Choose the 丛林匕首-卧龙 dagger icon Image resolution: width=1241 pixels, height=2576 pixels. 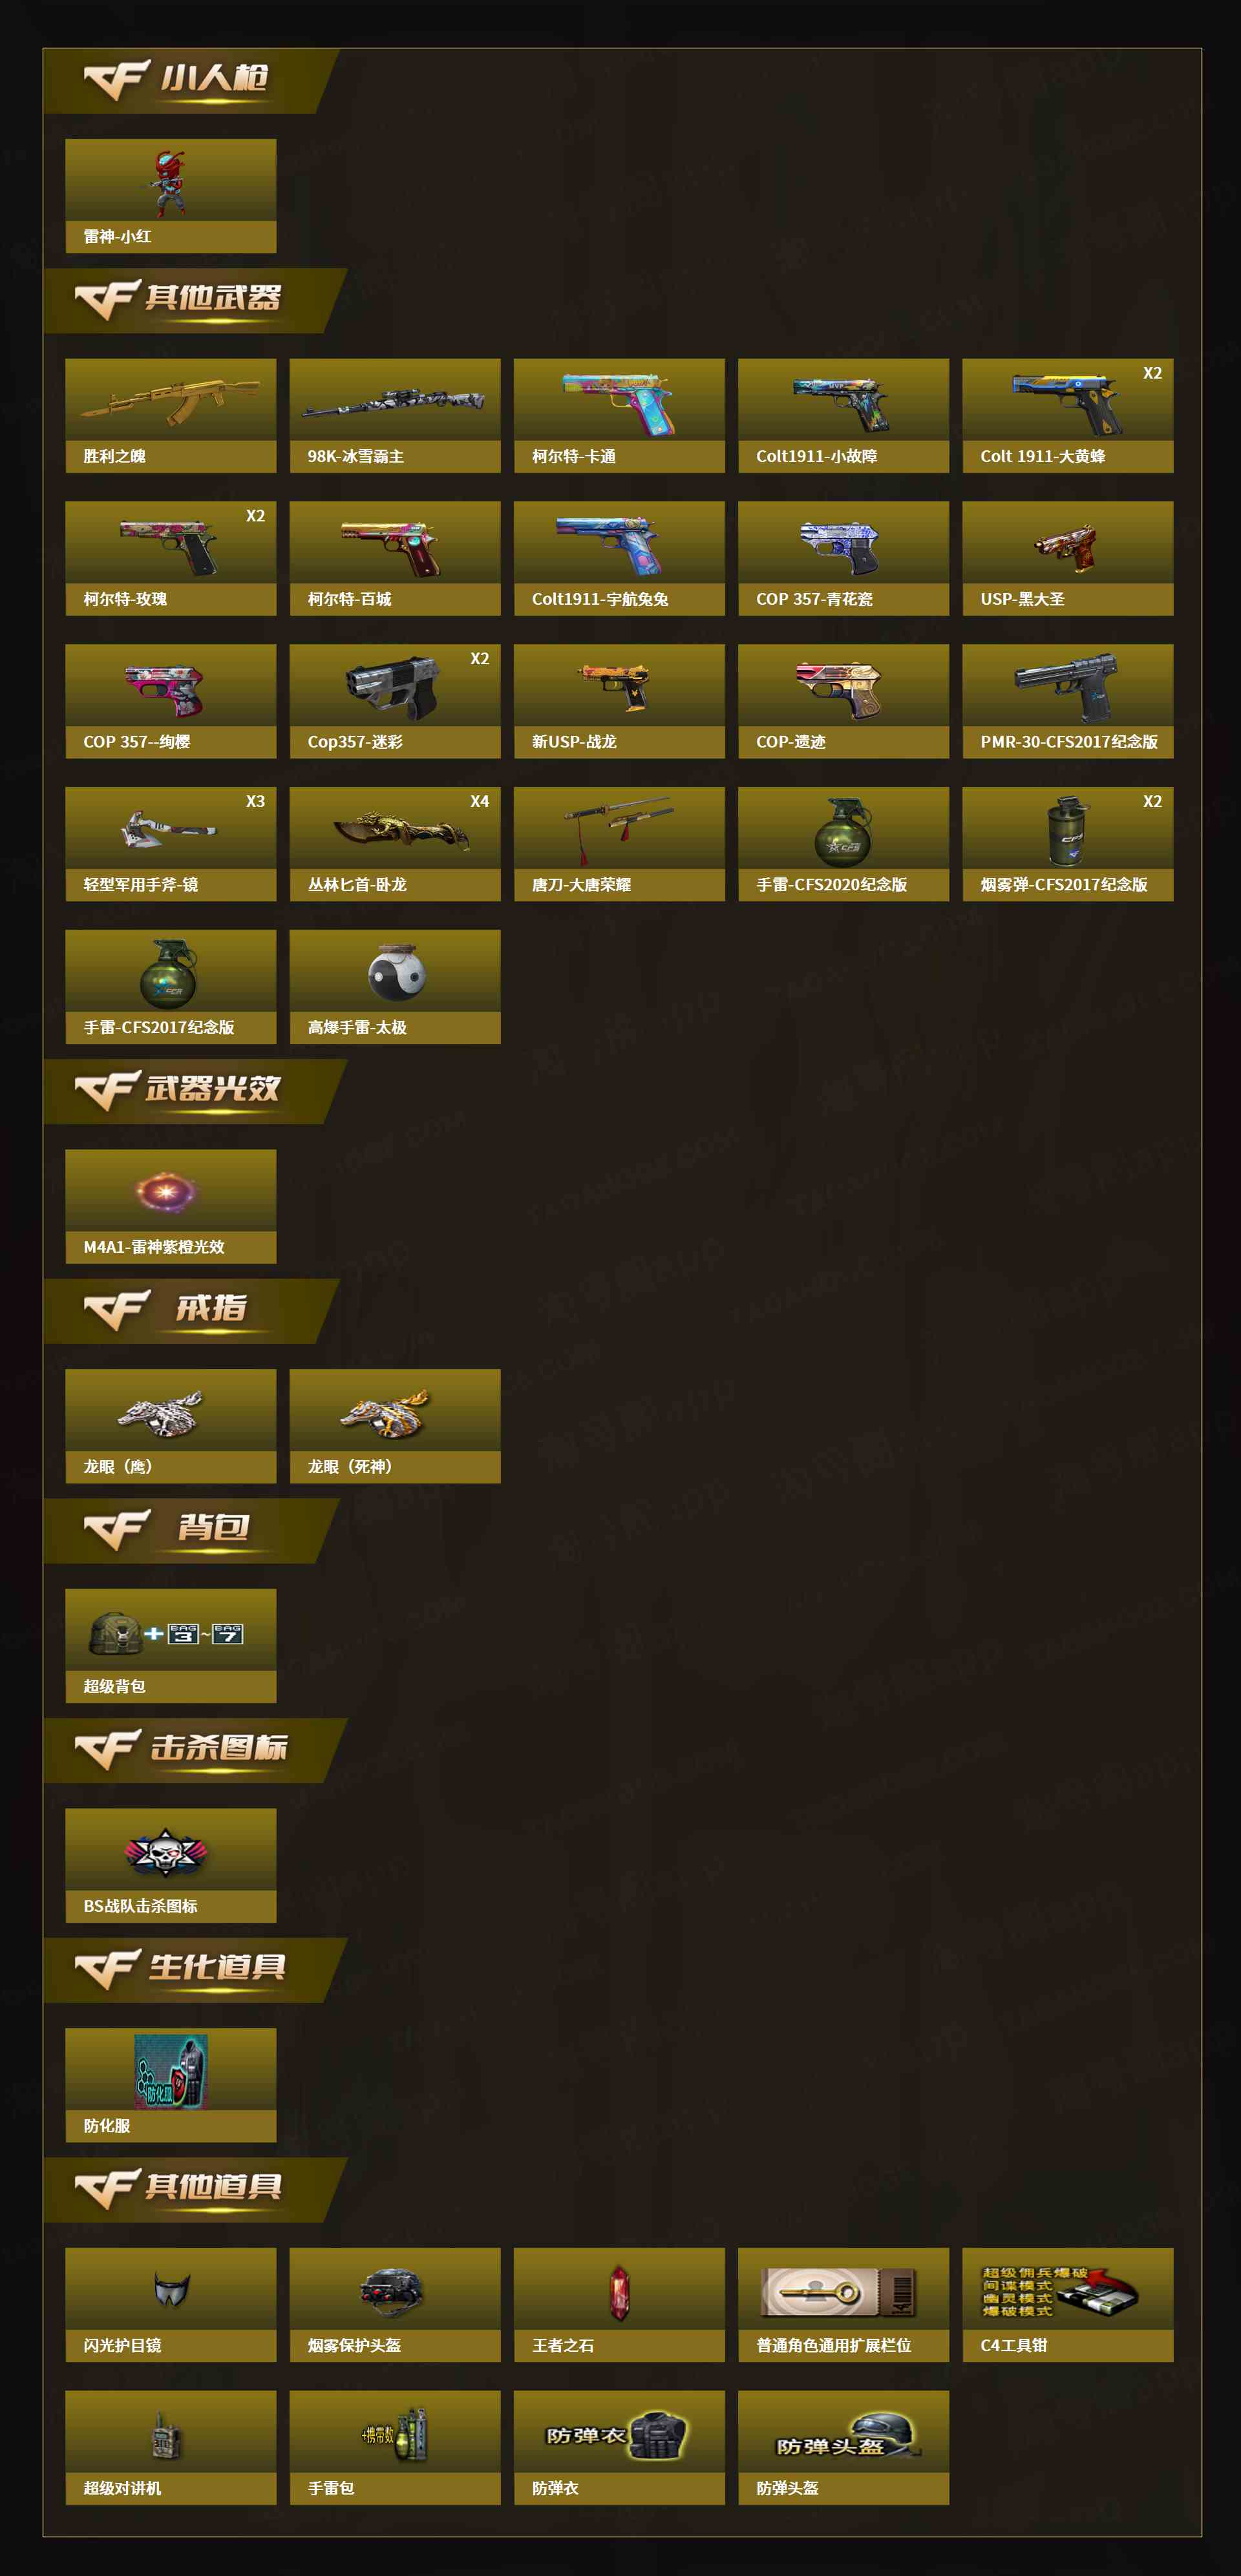400,830
